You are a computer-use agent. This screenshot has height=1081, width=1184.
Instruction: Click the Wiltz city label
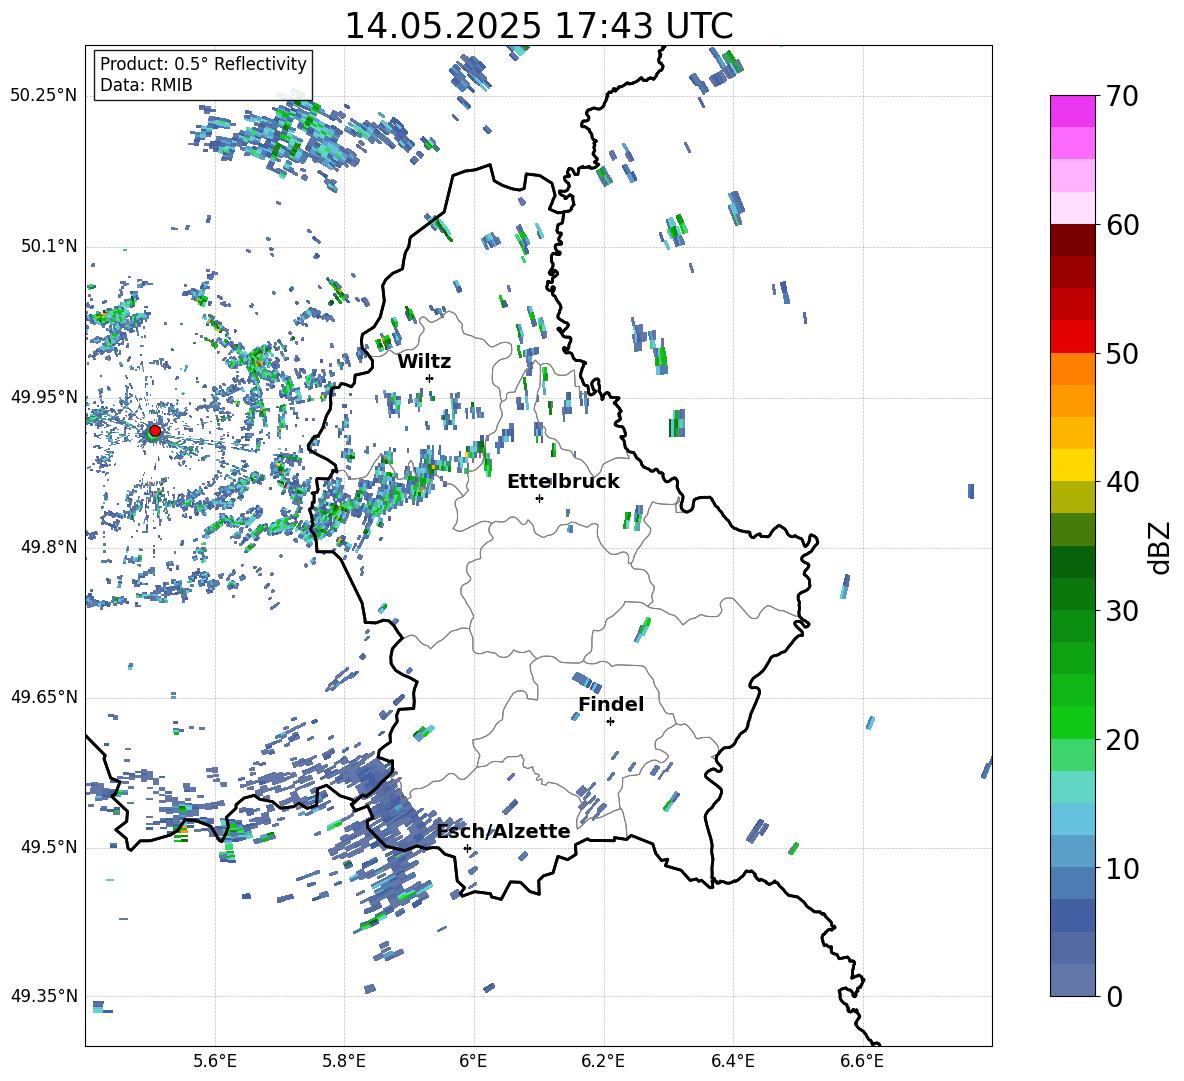click(x=424, y=362)
